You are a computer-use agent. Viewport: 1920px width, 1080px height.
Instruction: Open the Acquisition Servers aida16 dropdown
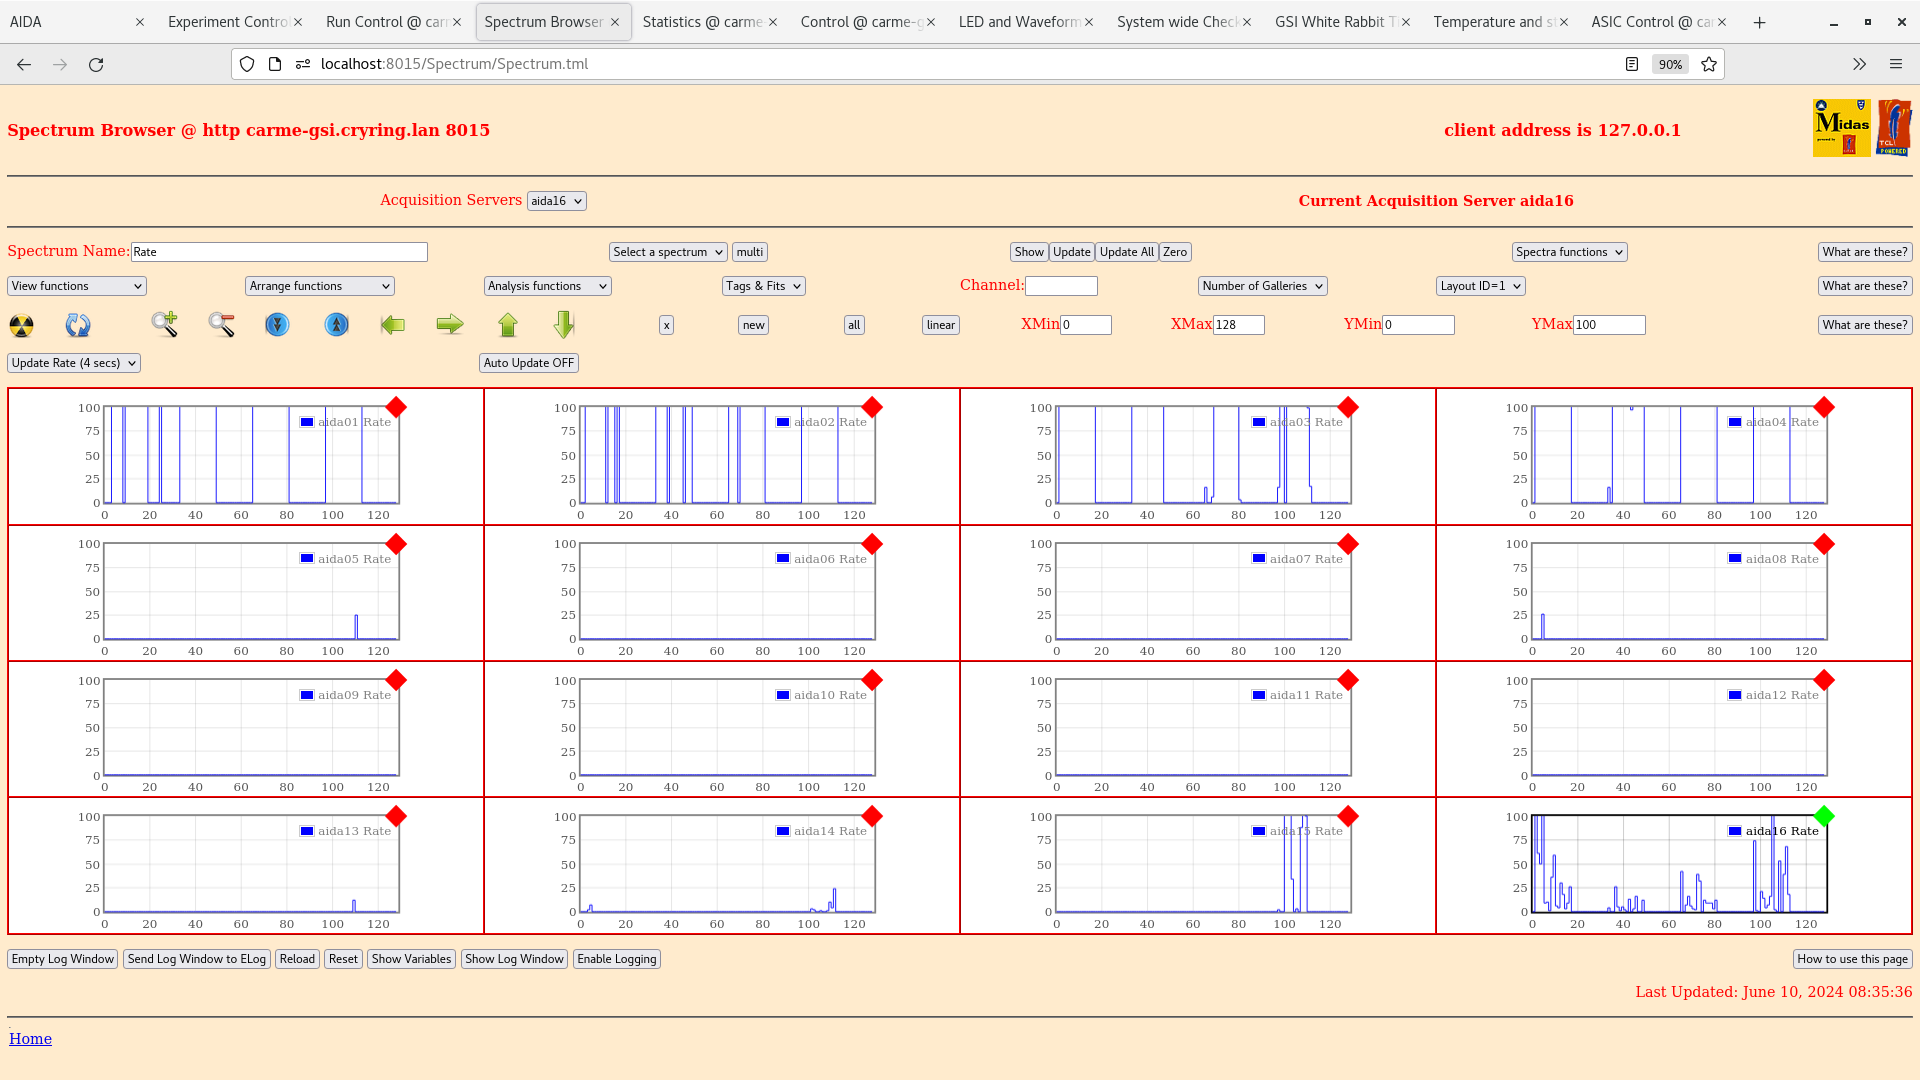[x=556, y=201]
